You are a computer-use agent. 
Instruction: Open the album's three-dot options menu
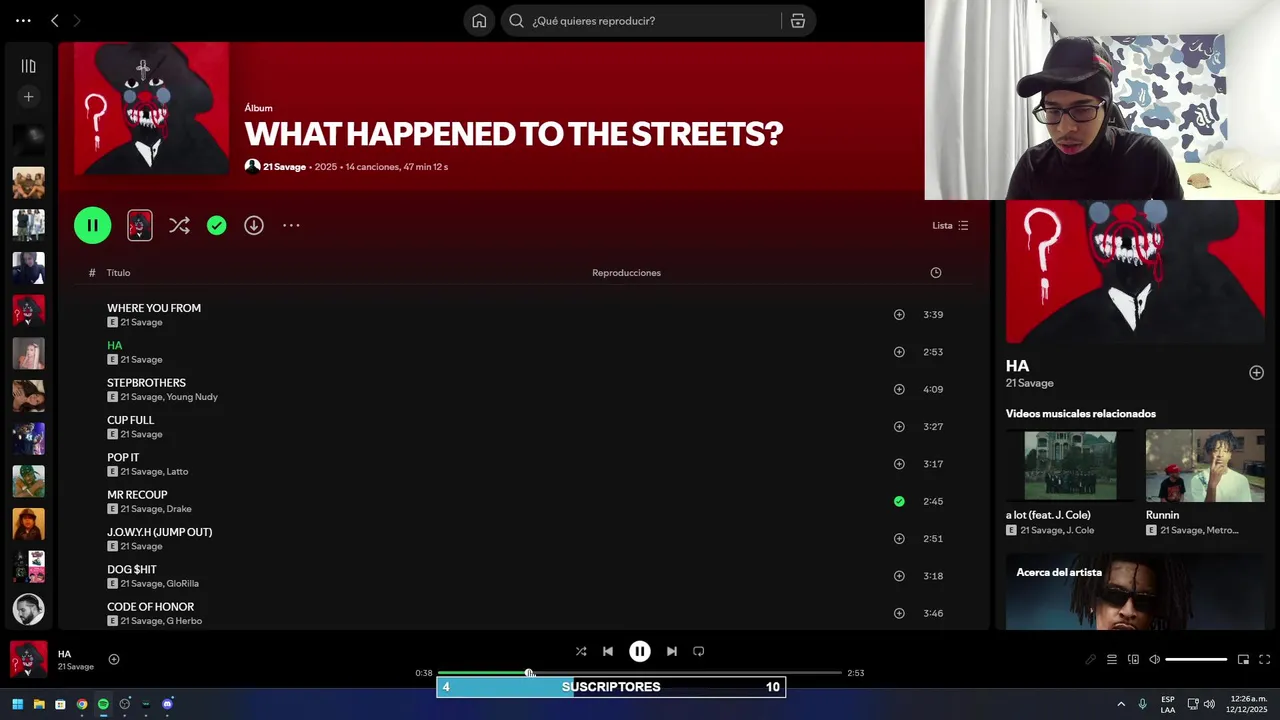[x=291, y=226]
